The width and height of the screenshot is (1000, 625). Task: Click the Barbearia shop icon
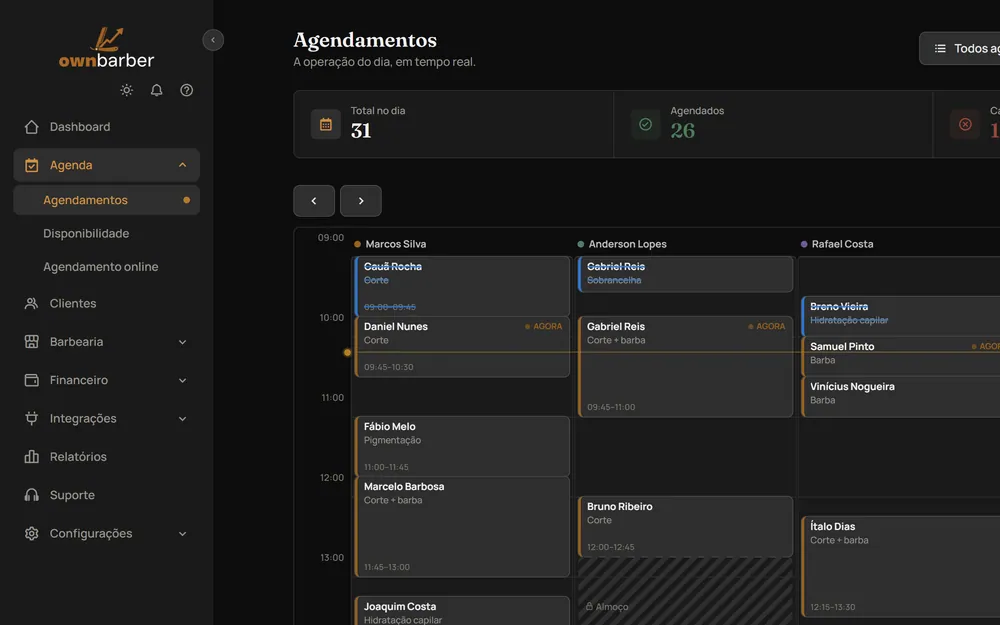(31, 342)
